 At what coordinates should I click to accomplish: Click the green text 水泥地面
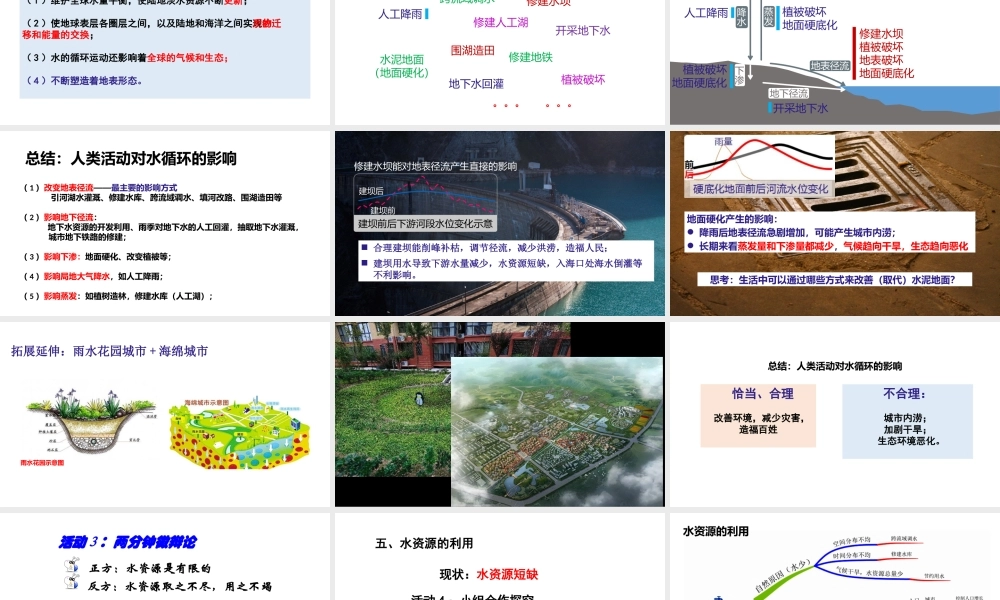(402, 59)
